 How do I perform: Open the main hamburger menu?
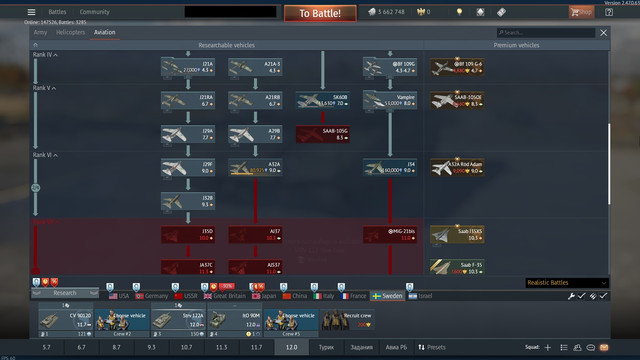click(x=31, y=12)
